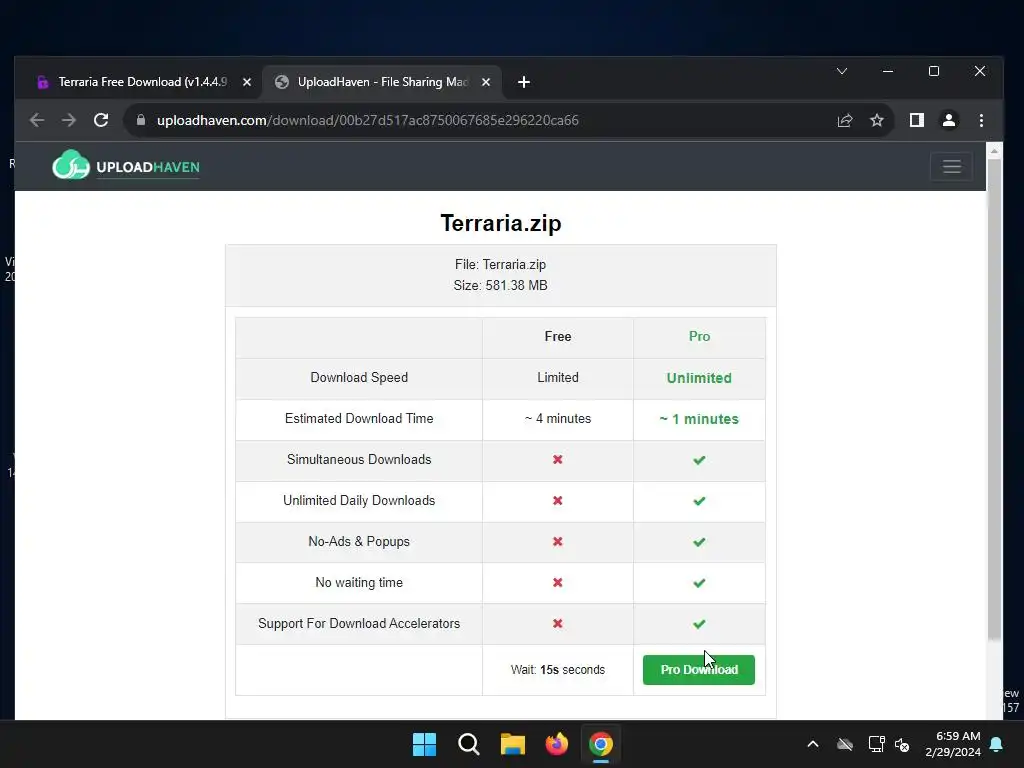Click Chrome icon in taskbar
The image size is (1024, 768).
601,744
